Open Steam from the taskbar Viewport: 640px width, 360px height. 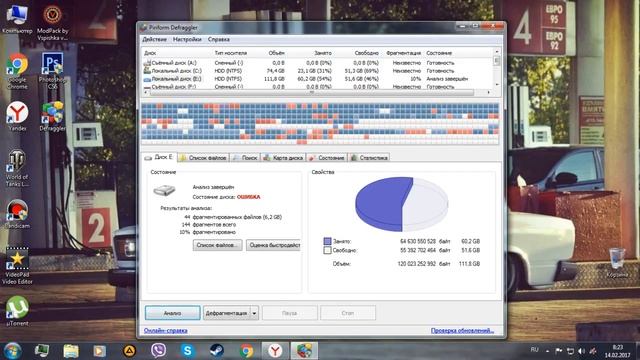point(217,351)
